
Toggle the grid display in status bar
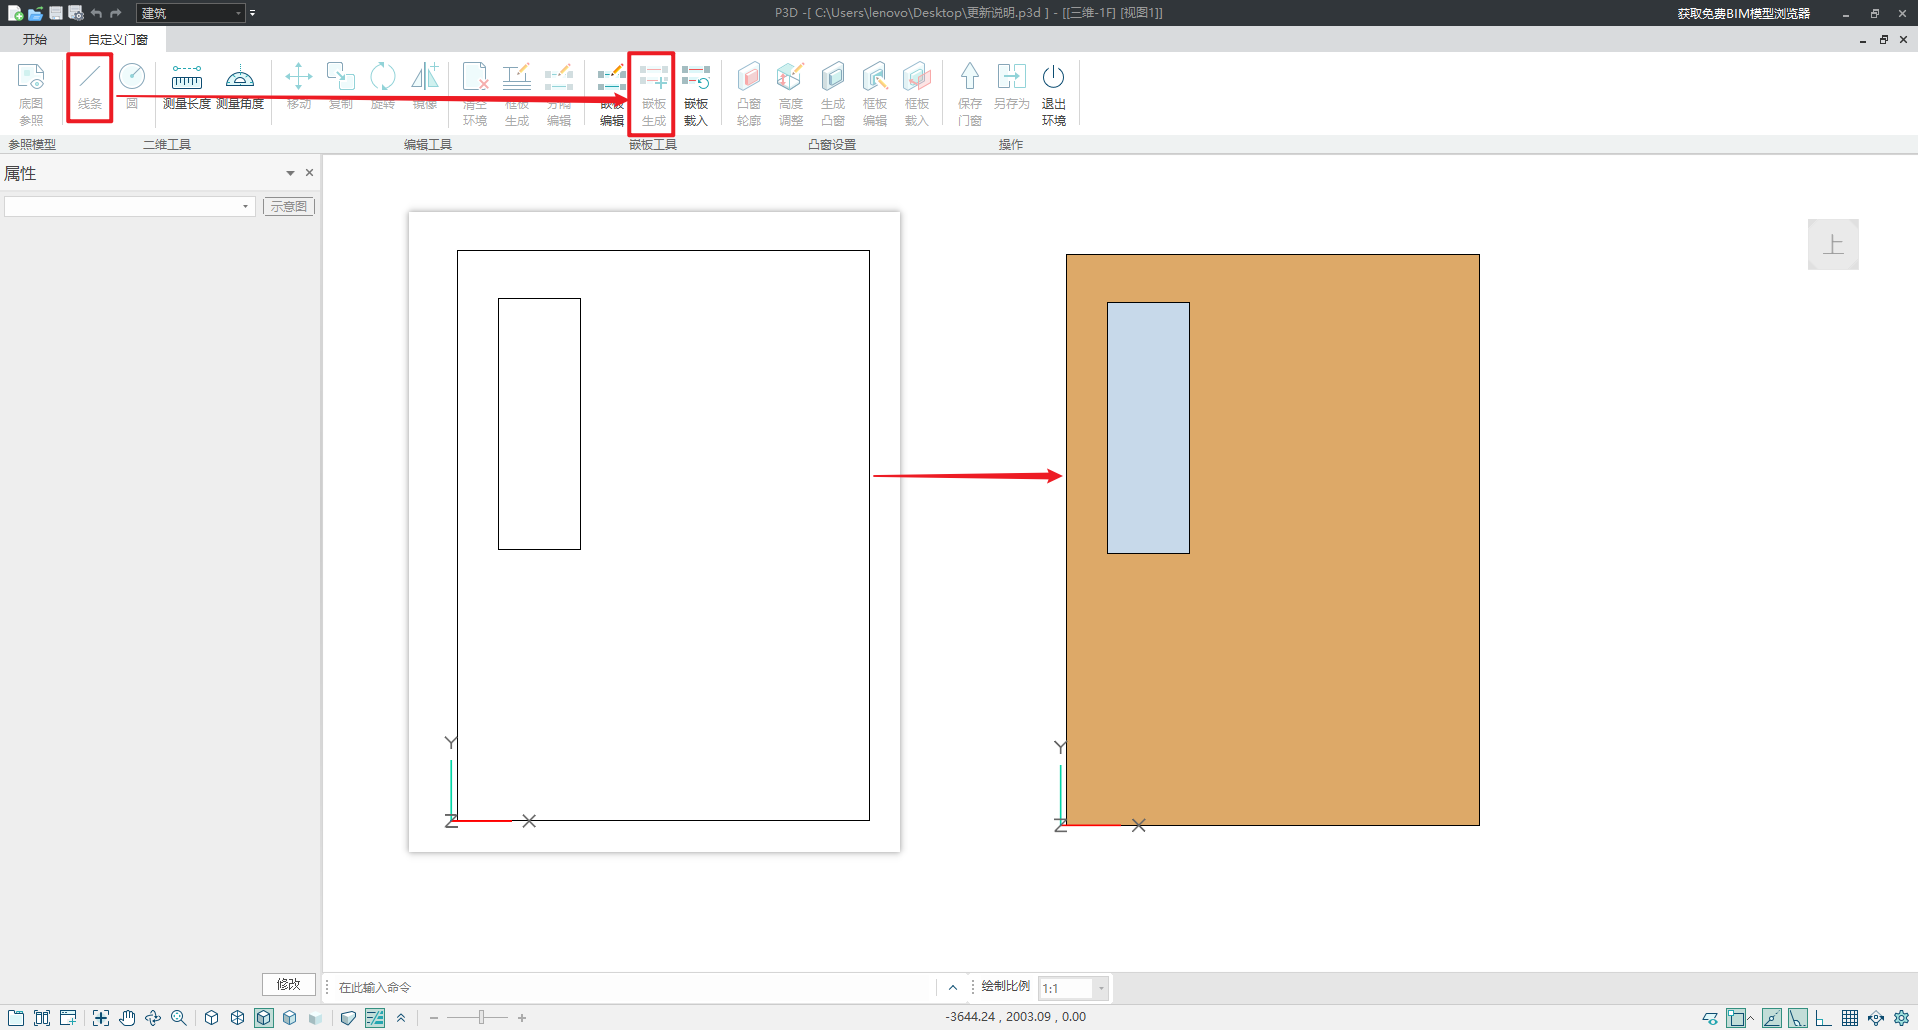(x=1850, y=1018)
